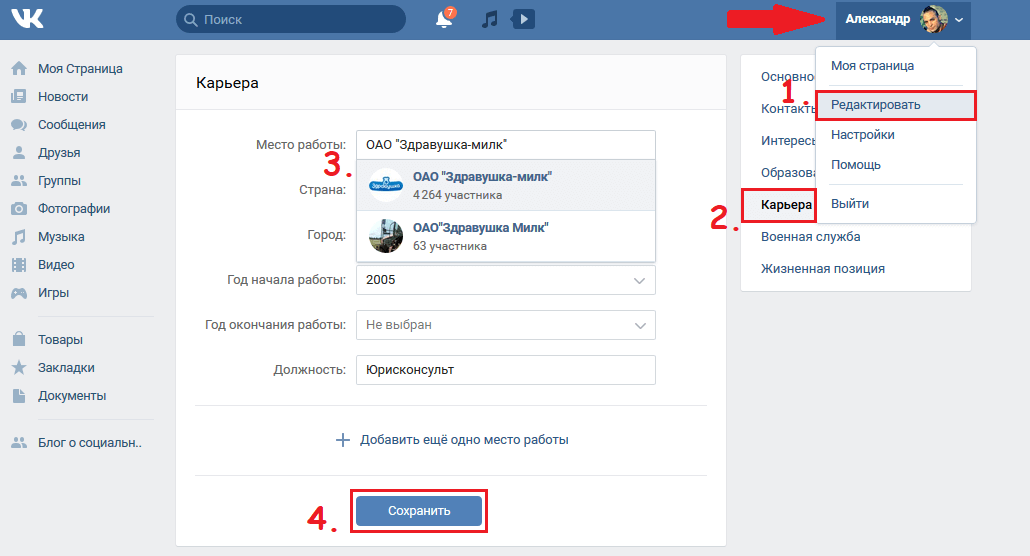Go to Моя Страница in sidebar
The height and width of the screenshot is (556, 1030).
80,68
